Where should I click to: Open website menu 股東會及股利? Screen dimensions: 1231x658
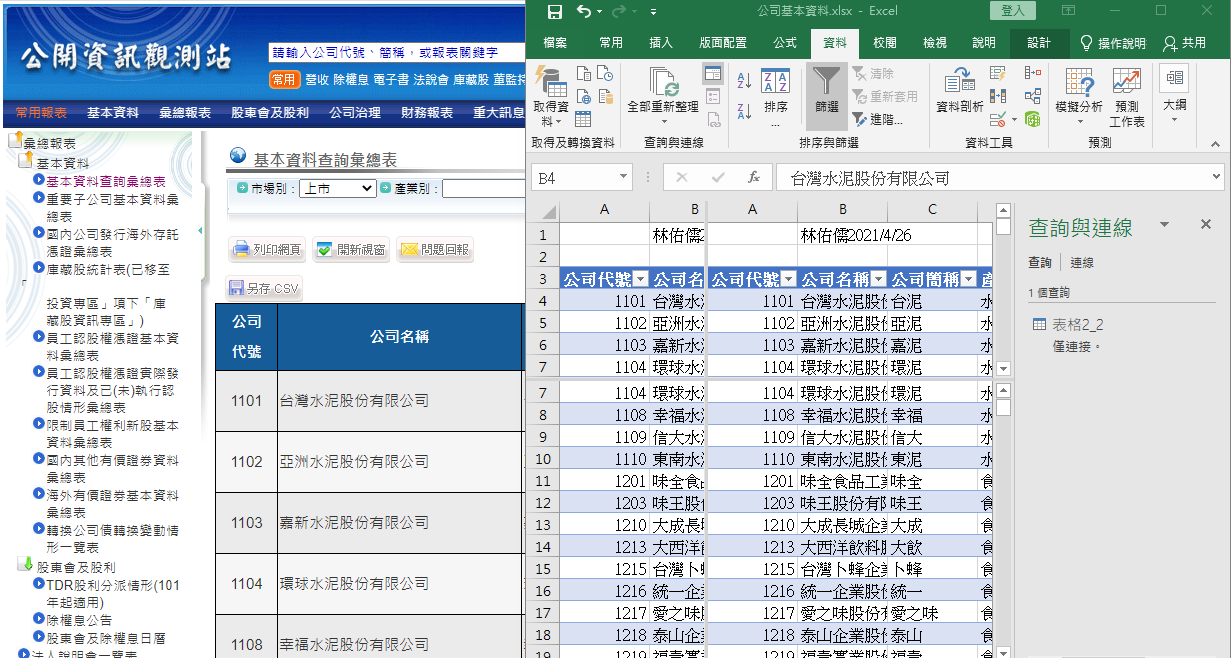(x=270, y=113)
